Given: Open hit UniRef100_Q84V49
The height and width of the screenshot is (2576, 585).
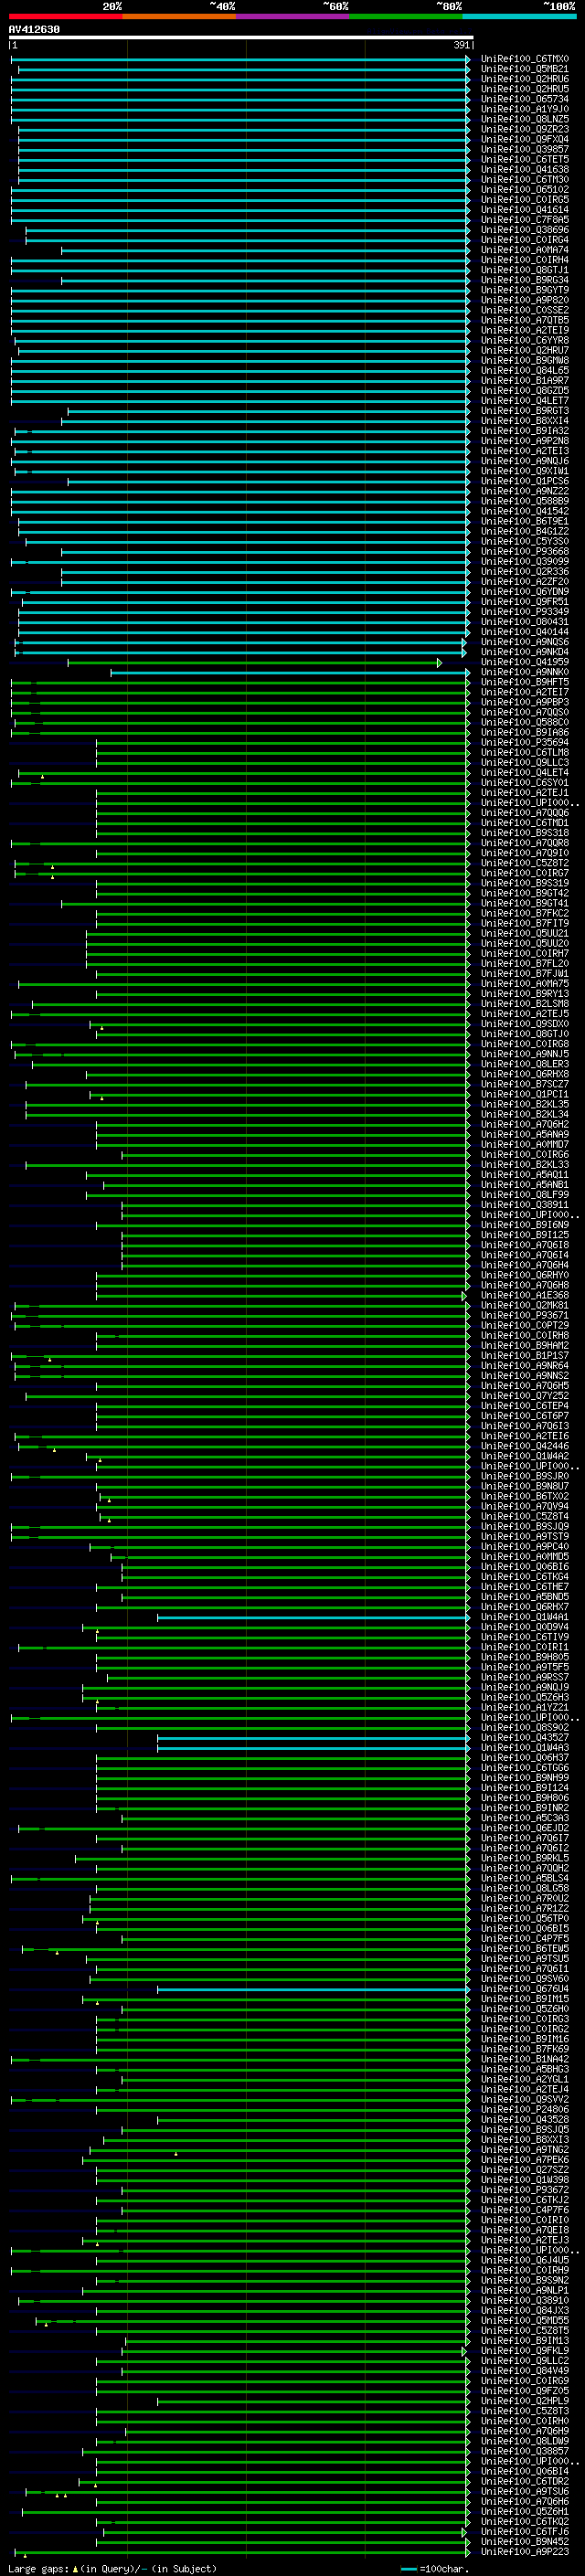Looking at the screenshot, I should [525, 2371].
